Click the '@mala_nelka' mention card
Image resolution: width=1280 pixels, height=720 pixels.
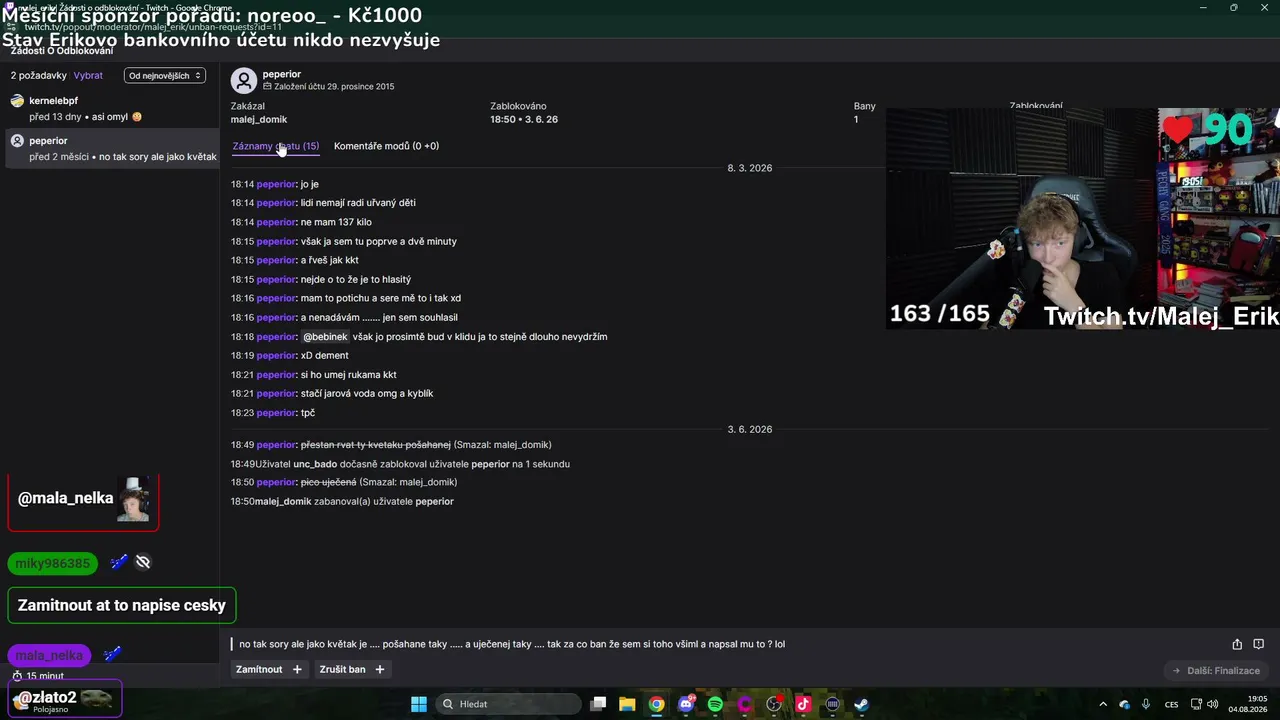(x=83, y=502)
